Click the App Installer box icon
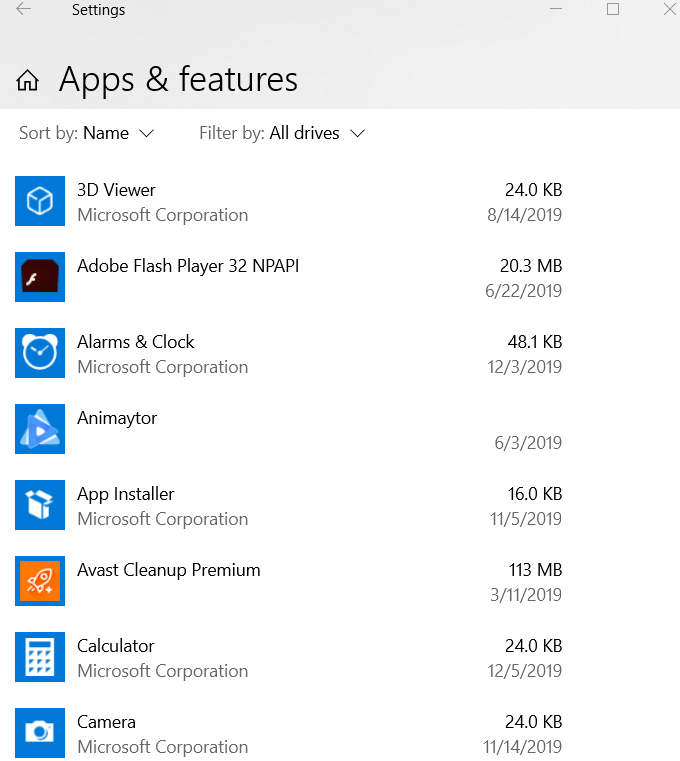The height and width of the screenshot is (761, 680). pos(40,505)
